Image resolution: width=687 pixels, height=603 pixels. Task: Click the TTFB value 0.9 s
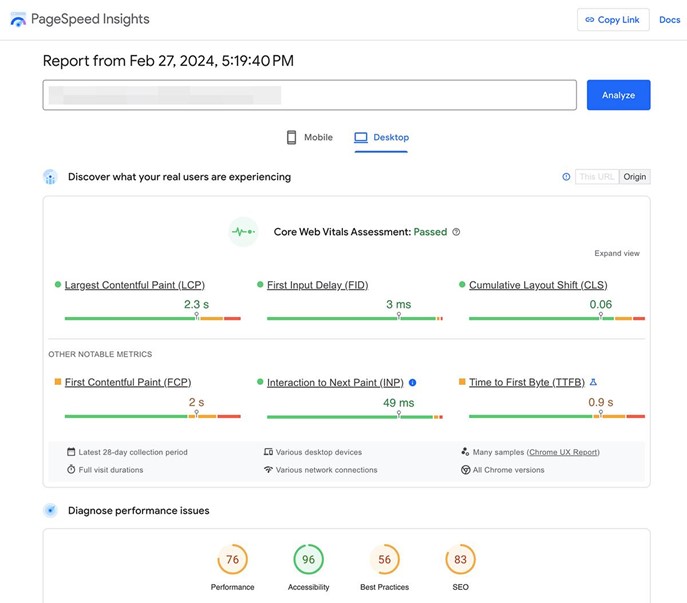click(x=601, y=402)
